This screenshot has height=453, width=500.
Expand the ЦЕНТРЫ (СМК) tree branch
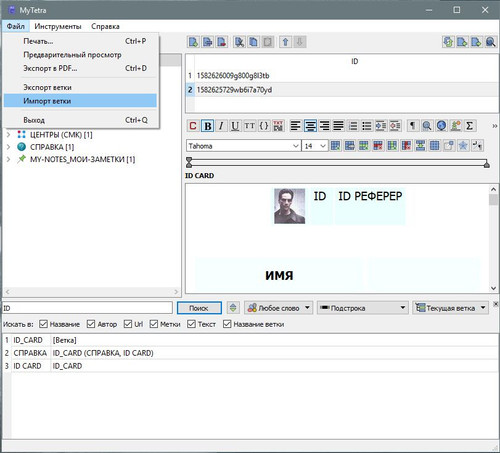pyautogui.click(x=8, y=135)
